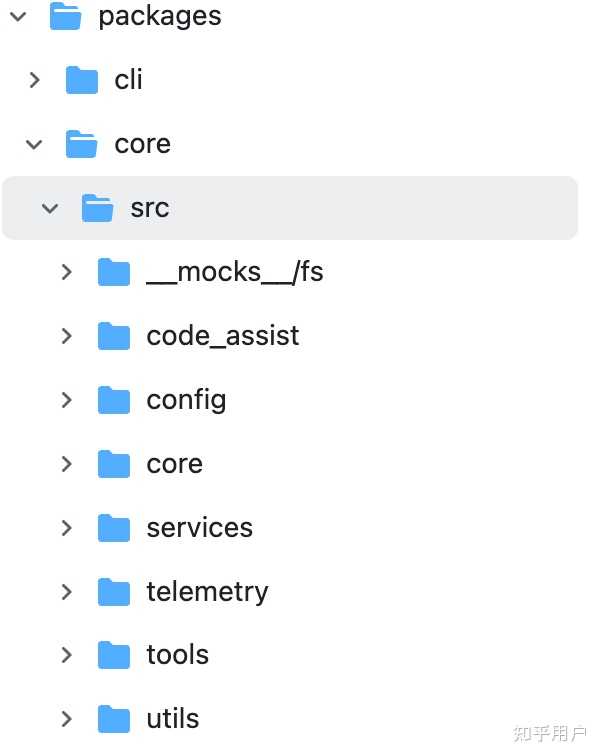Click the packages folder icon
This screenshot has height=754, width=604.
[65, 16]
